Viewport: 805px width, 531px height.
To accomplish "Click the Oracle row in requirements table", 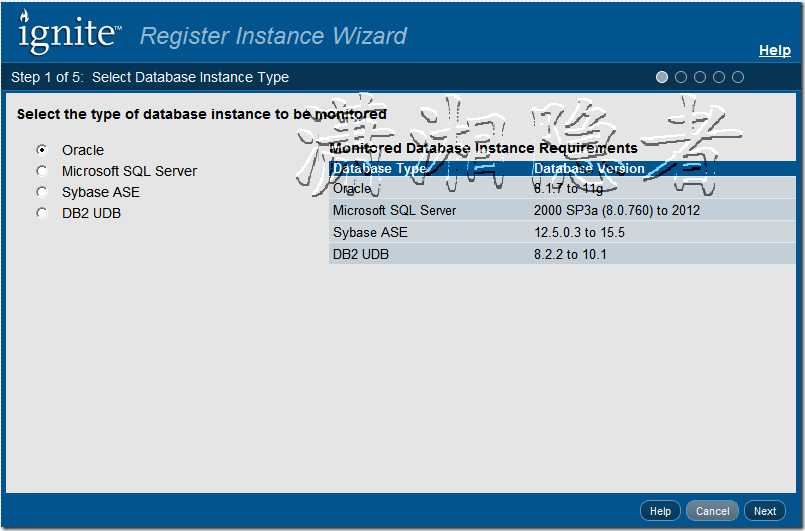I will point(562,188).
